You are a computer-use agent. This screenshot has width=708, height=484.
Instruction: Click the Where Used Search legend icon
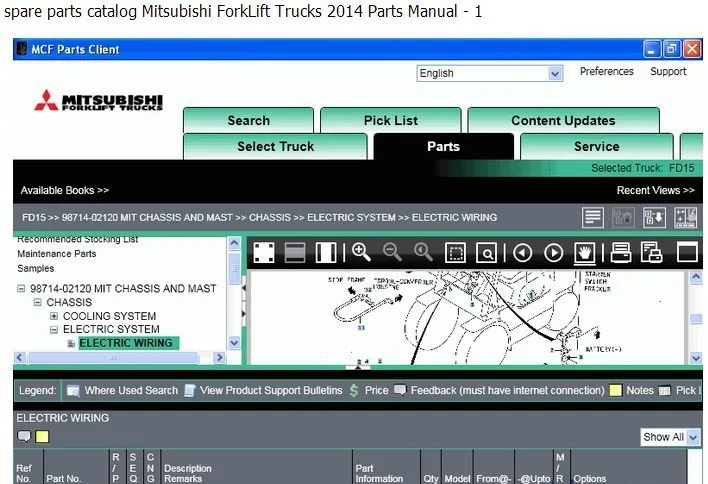[x=73, y=391]
